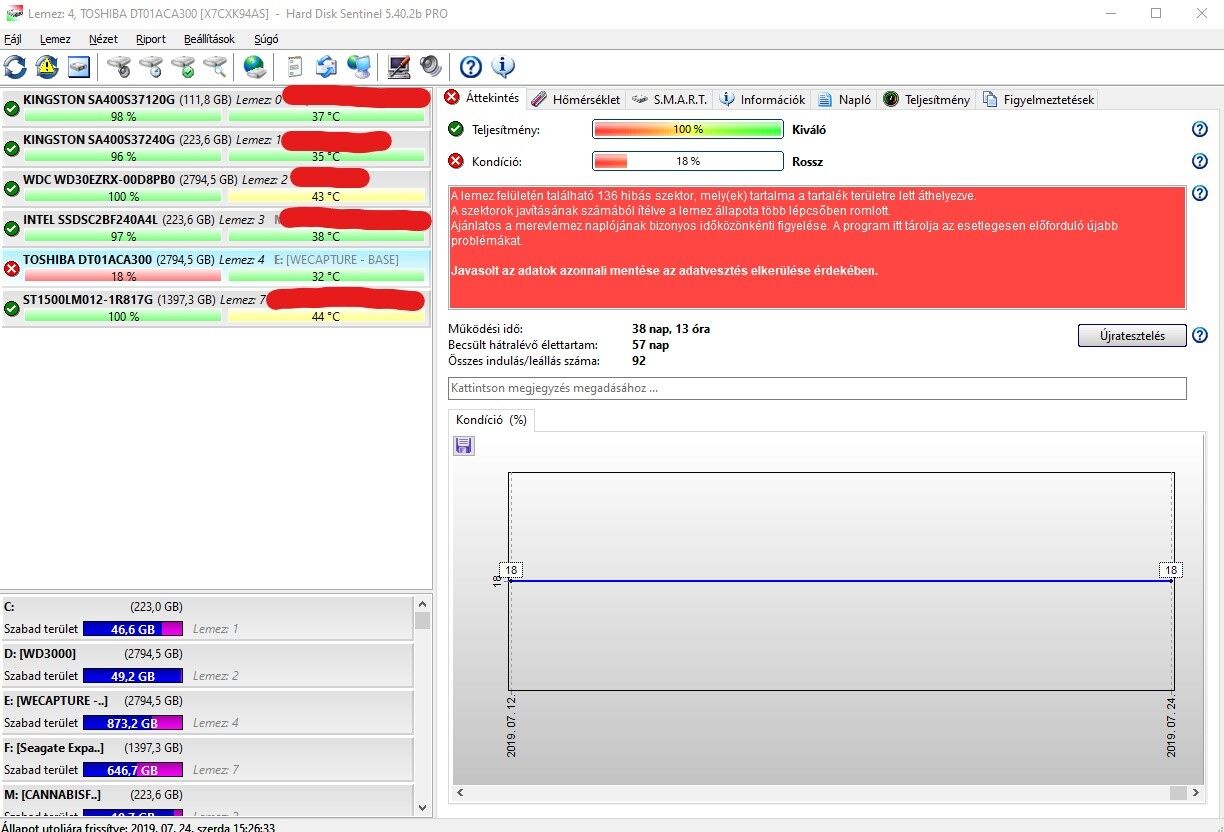Click the 32 °C temperature bar of TOSHIBA
Image resolution: width=1224 pixels, height=832 pixels.
(326, 277)
